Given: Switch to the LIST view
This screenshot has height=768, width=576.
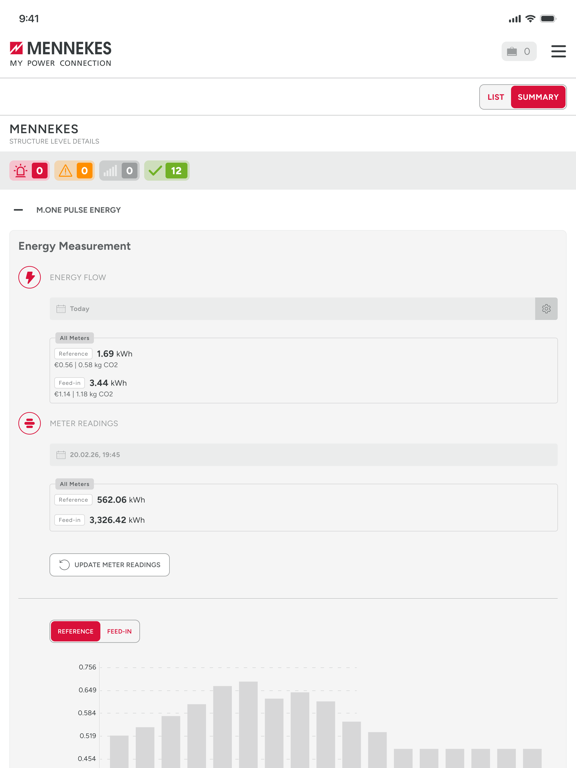Looking at the screenshot, I should click(x=496, y=97).
